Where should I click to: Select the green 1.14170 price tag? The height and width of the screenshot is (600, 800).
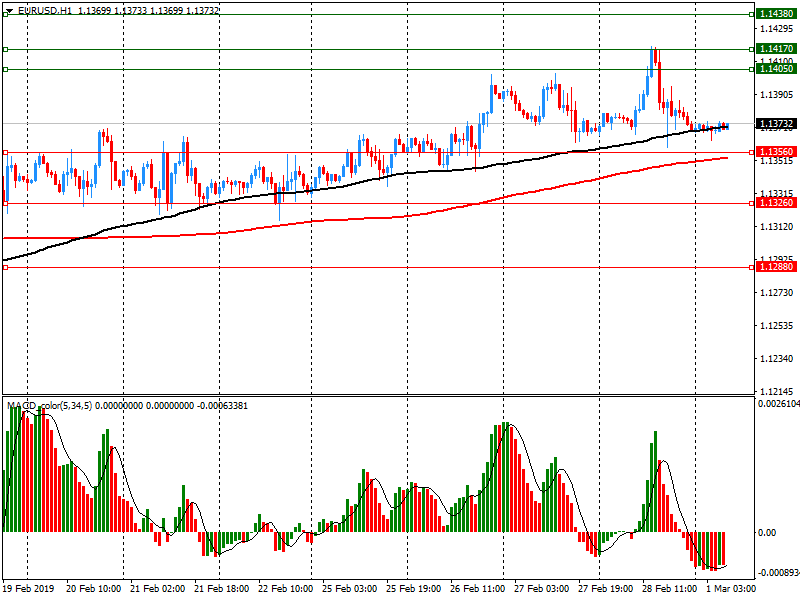click(776, 49)
